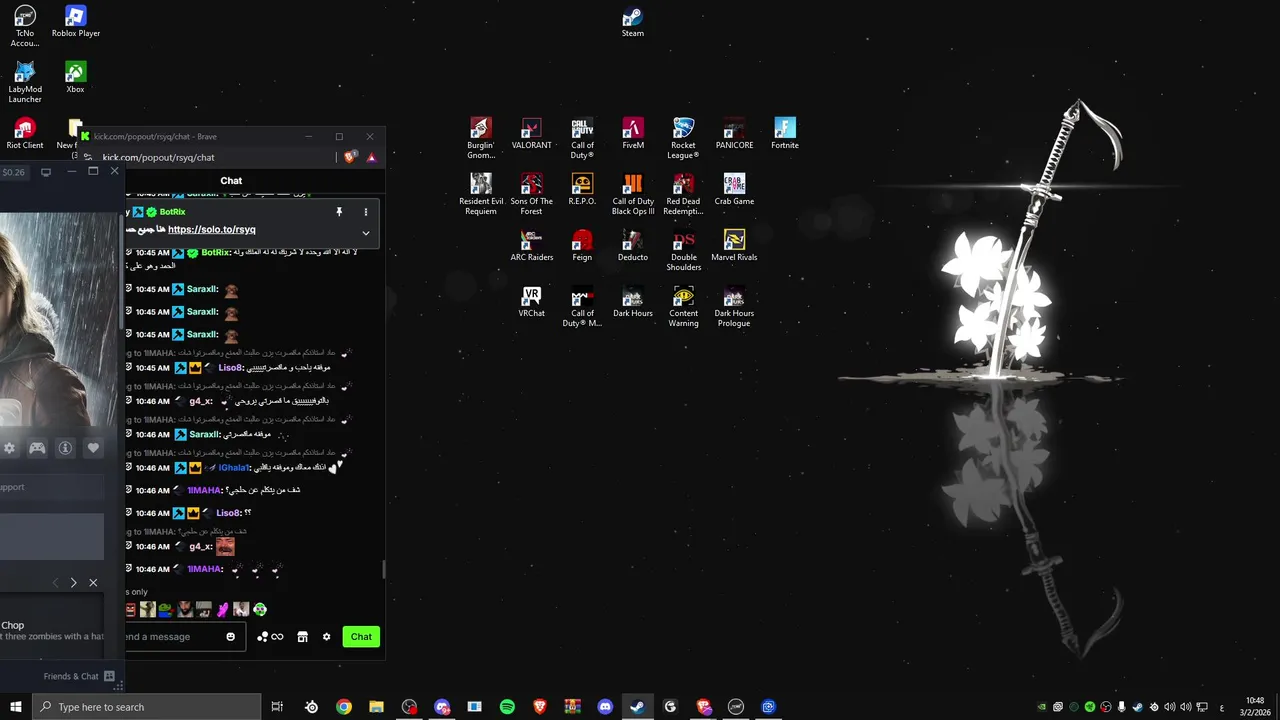Launch Deducto from the desktop
Image resolution: width=1280 pixels, height=720 pixels.
coord(633,246)
